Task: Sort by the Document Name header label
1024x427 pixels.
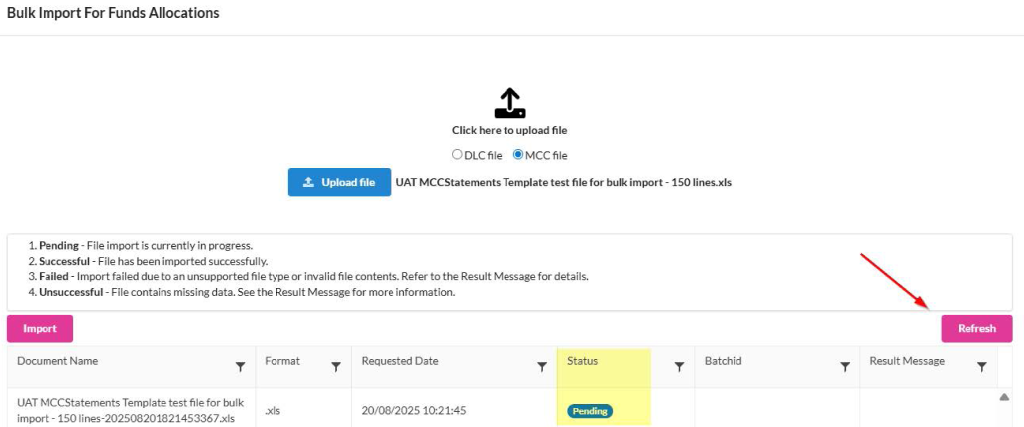Action: [x=58, y=361]
